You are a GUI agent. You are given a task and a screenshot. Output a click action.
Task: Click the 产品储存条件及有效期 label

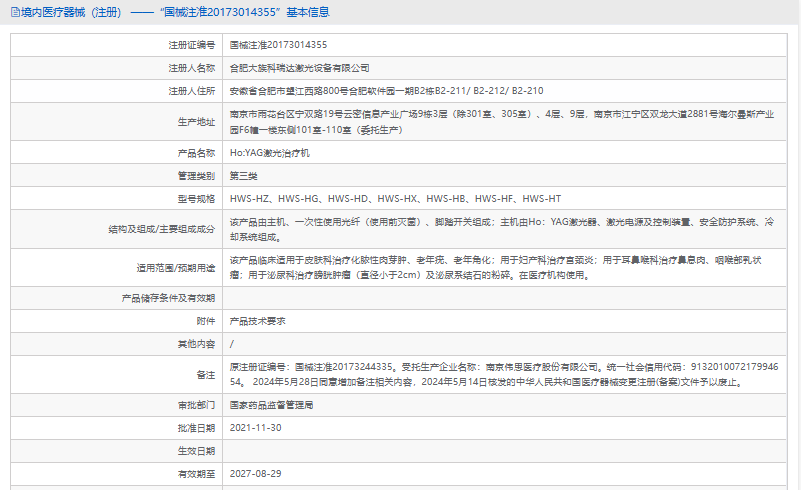click(169, 298)
